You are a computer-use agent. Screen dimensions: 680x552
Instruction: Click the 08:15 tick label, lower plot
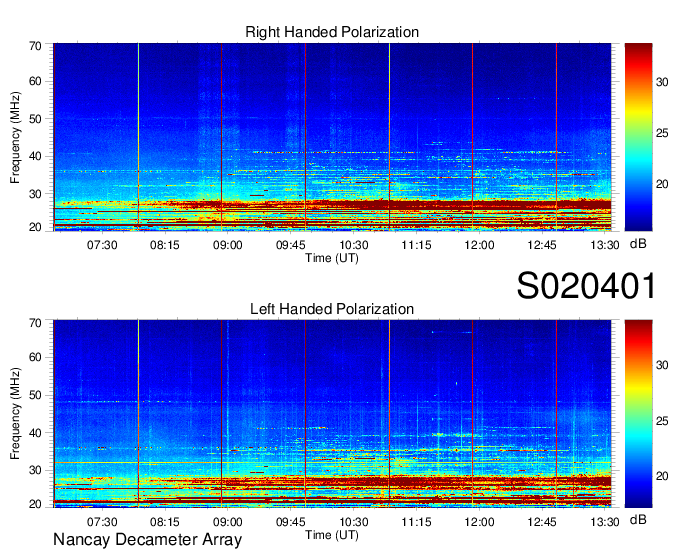pos(165,522)
